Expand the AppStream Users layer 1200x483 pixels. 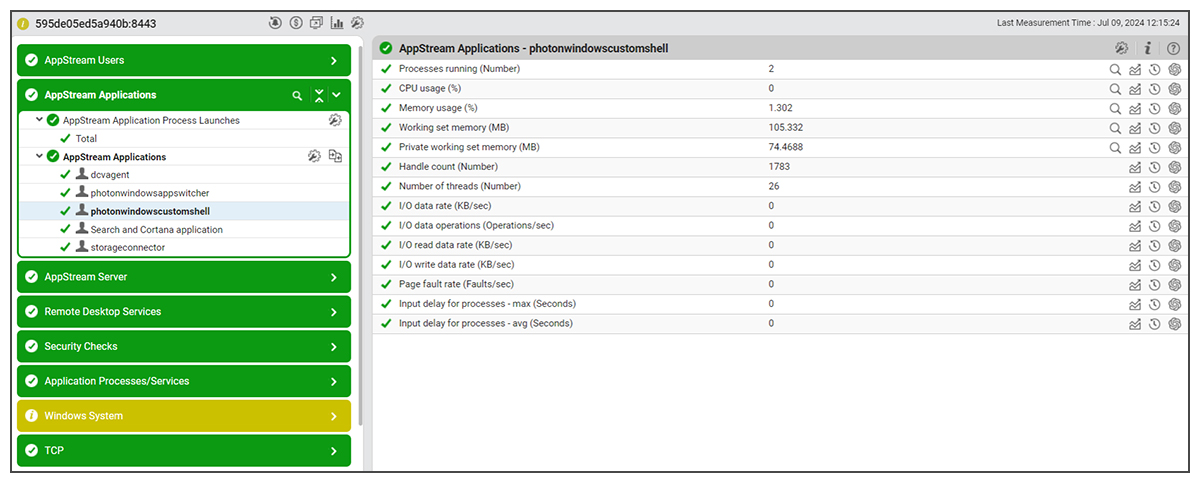point(334,61)
